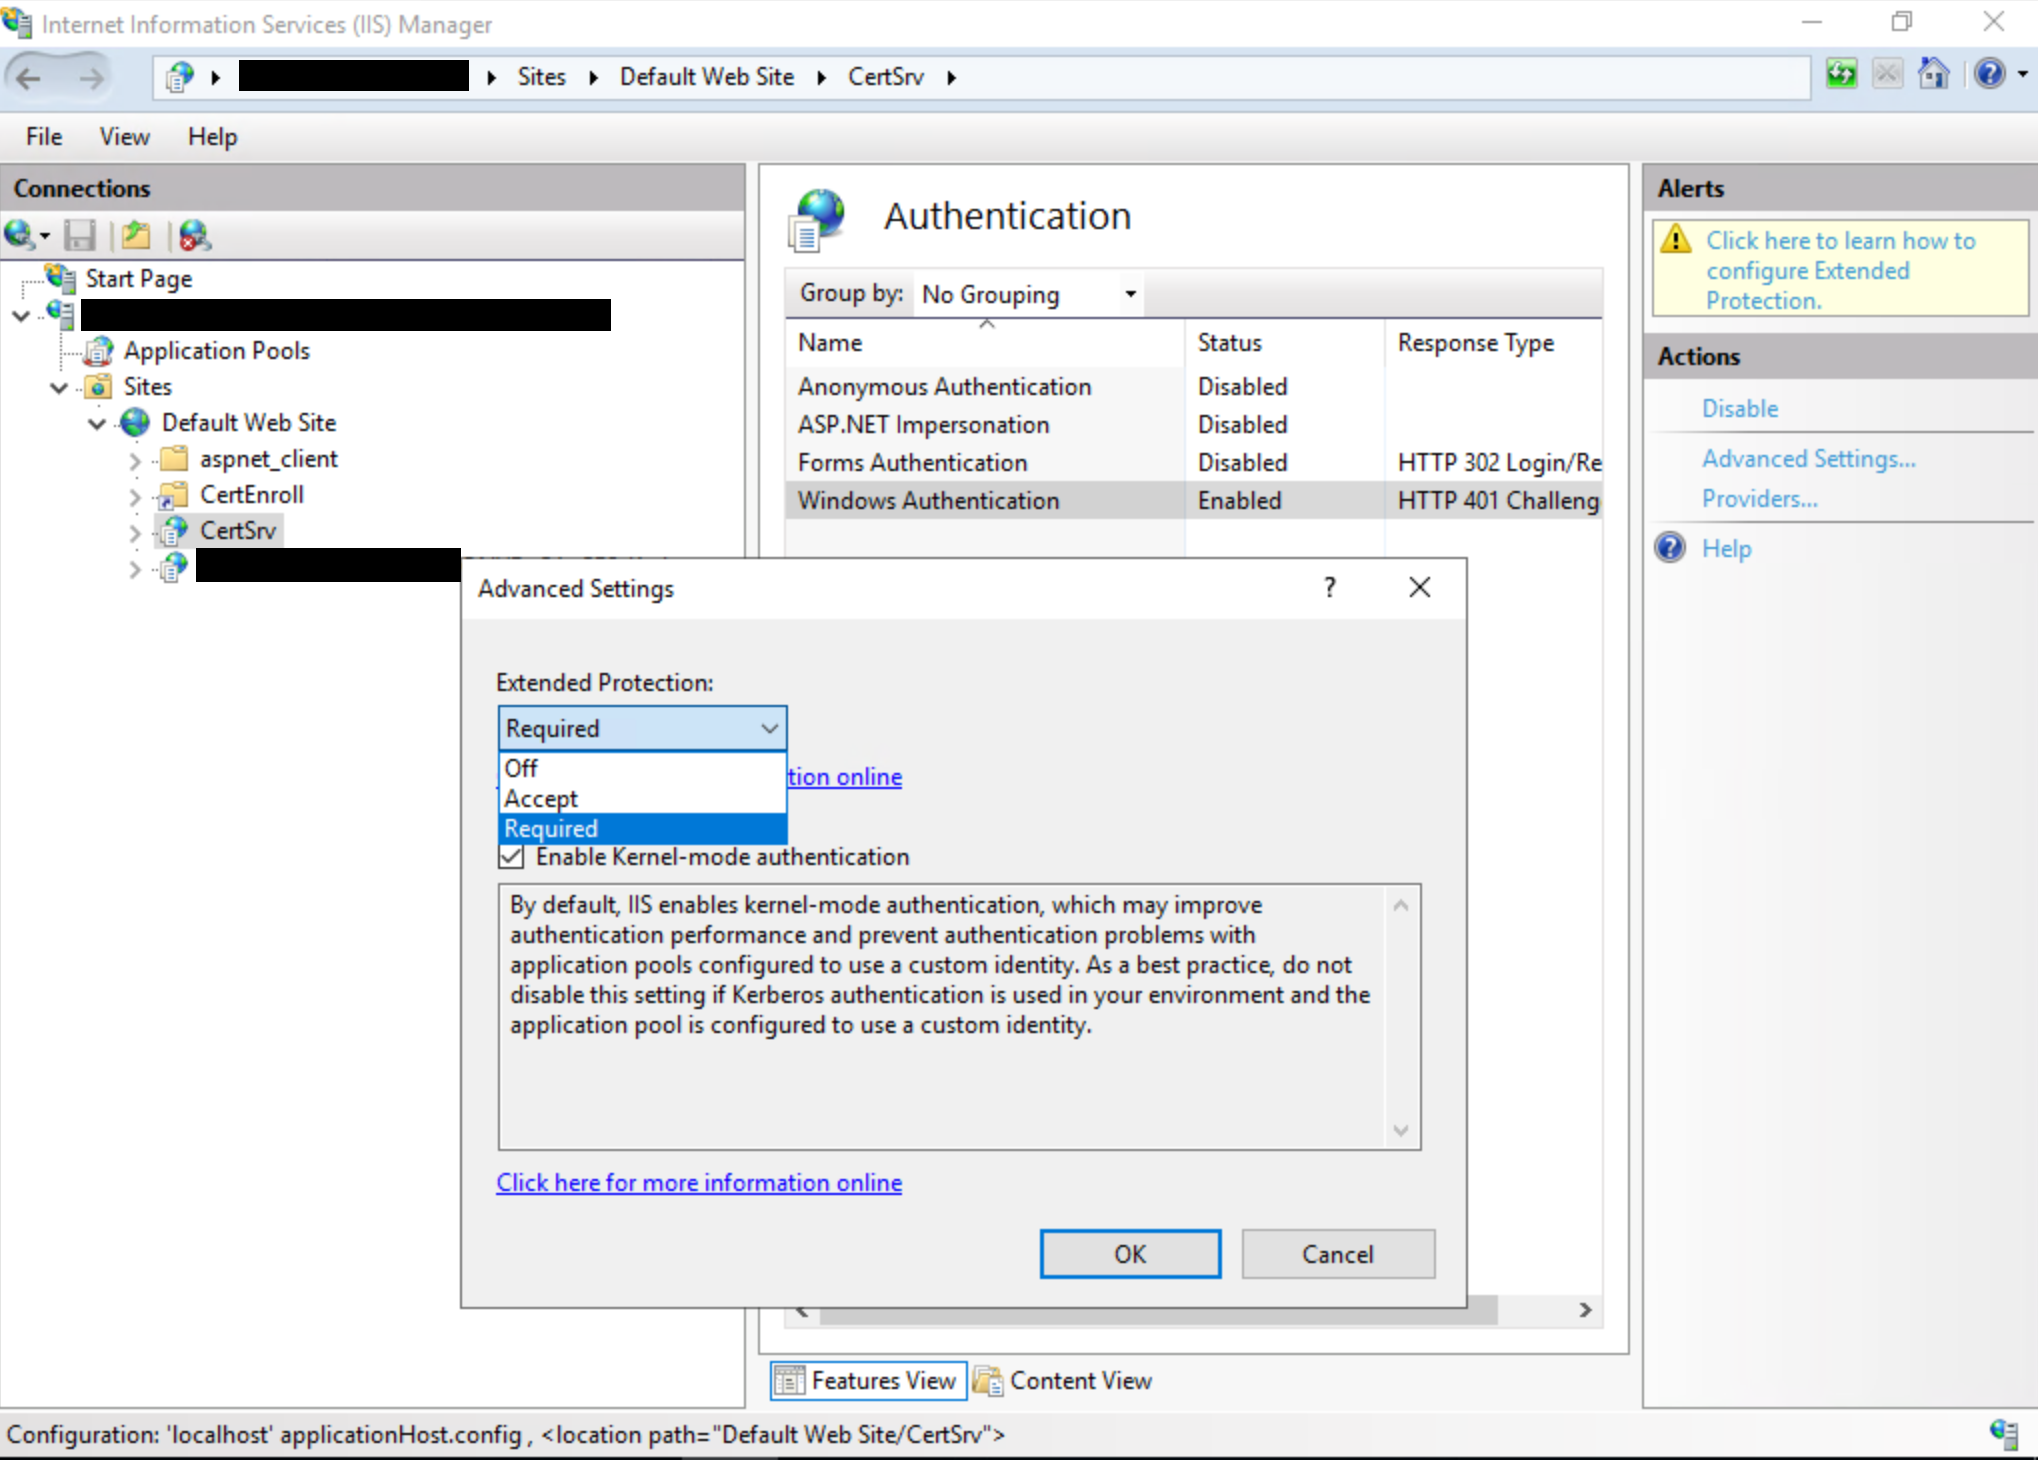This screenshot has width=2038, height=1460.
Task: Open the Extended Protection combo box
Action: click(642, 728)
